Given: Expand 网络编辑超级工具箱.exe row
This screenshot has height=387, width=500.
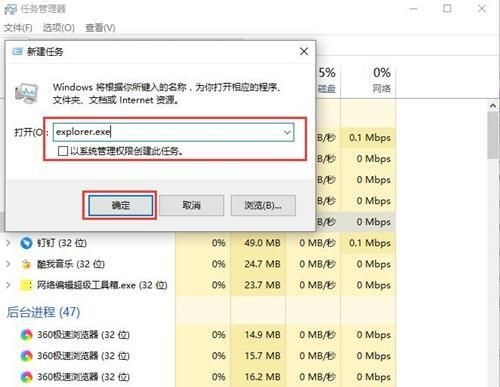Looking at the screenshot, I should pos(8,285).
